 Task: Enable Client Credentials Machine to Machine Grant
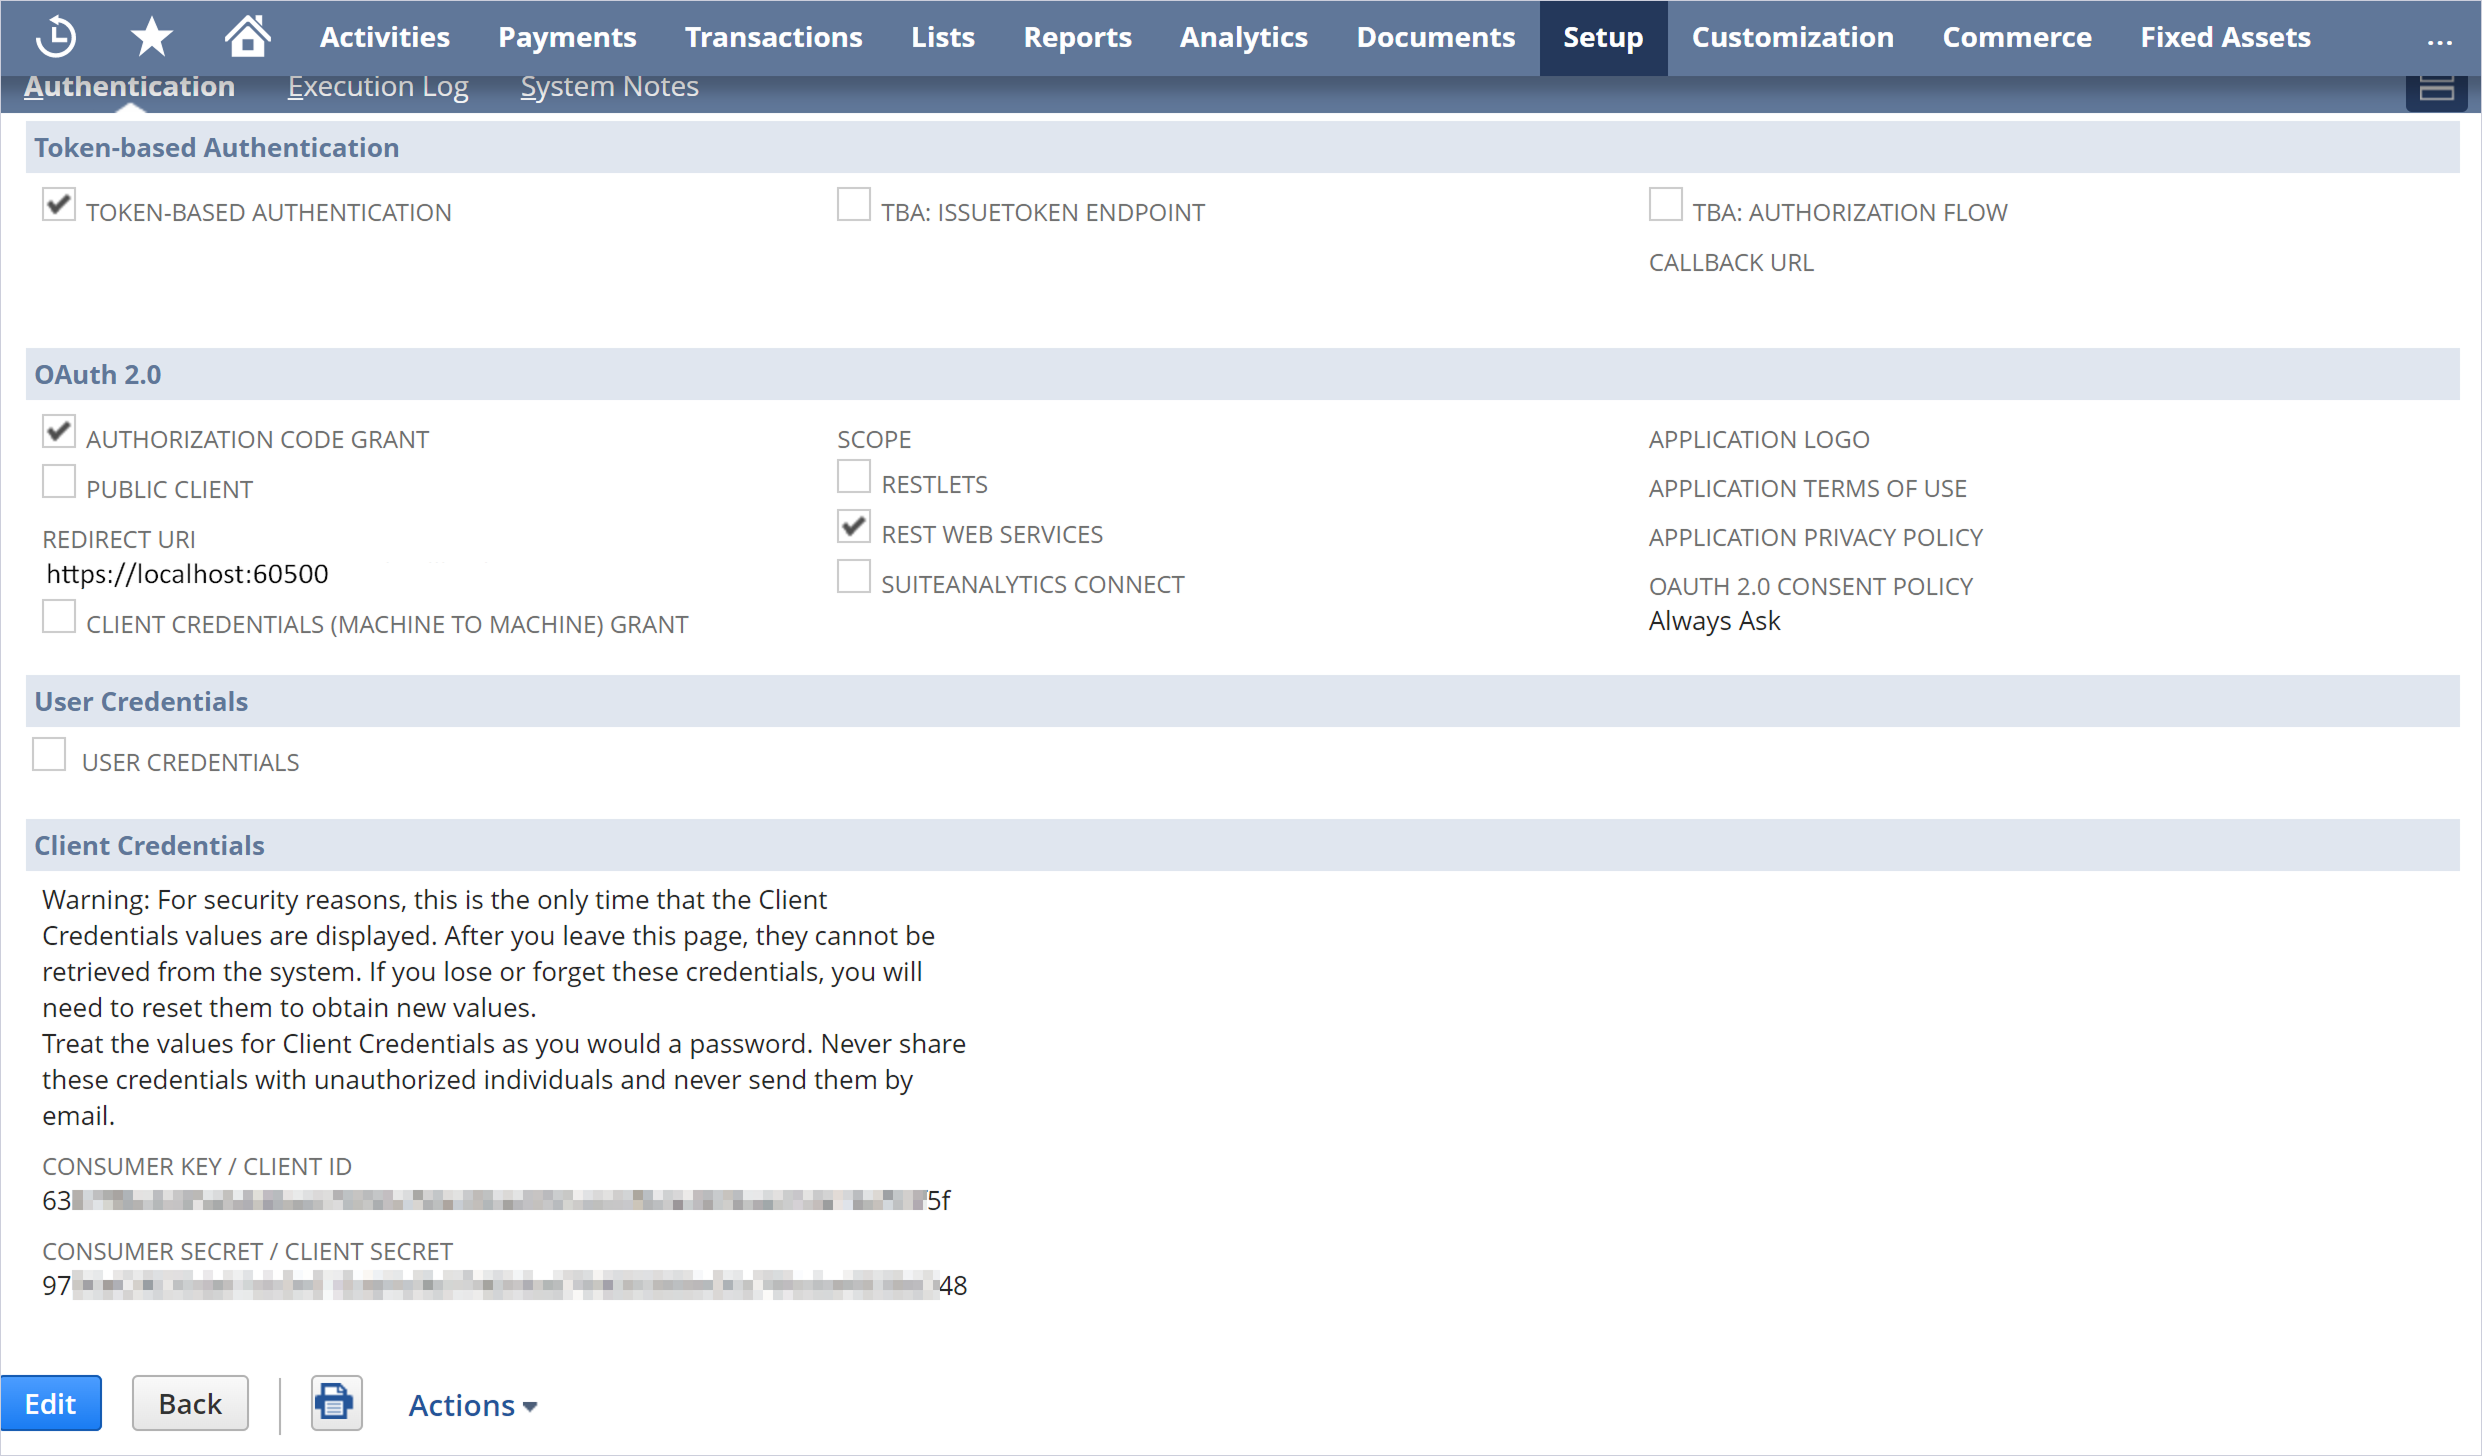(58, 617)
